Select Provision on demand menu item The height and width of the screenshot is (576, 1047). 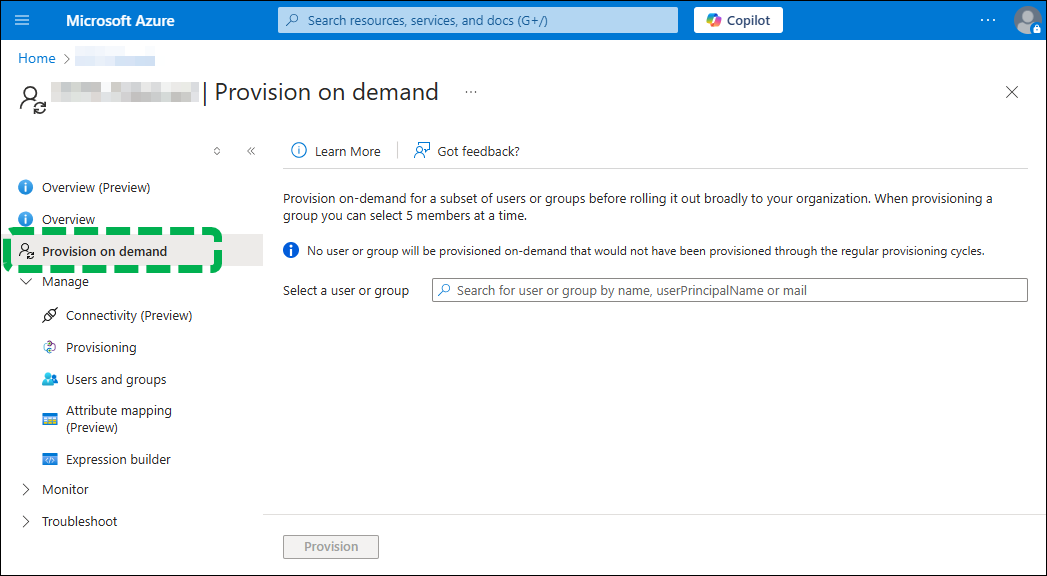click(x=104, y=251)
